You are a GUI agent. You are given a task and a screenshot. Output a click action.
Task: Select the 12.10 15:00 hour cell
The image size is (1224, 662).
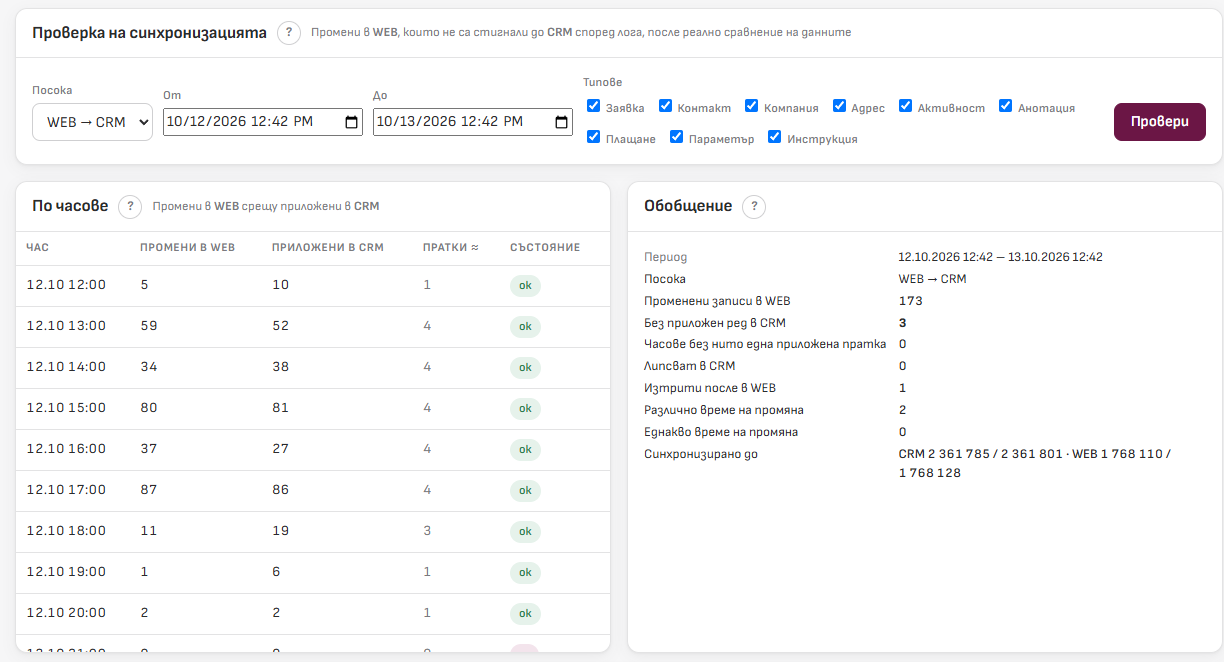(x=66, y=408)
